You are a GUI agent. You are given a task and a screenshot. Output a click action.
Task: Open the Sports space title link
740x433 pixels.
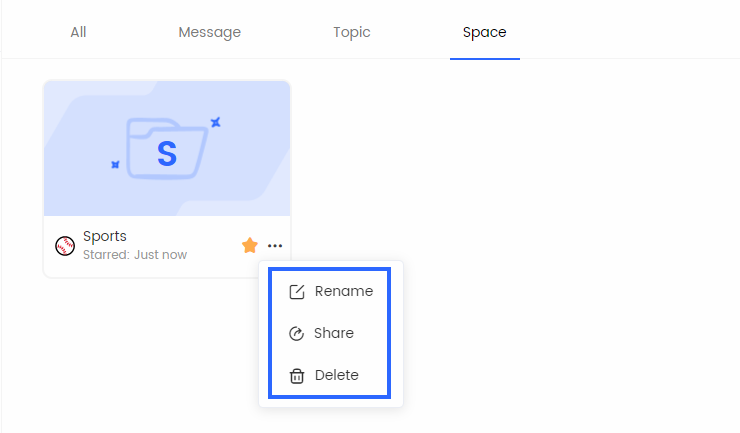coord(105,237)
